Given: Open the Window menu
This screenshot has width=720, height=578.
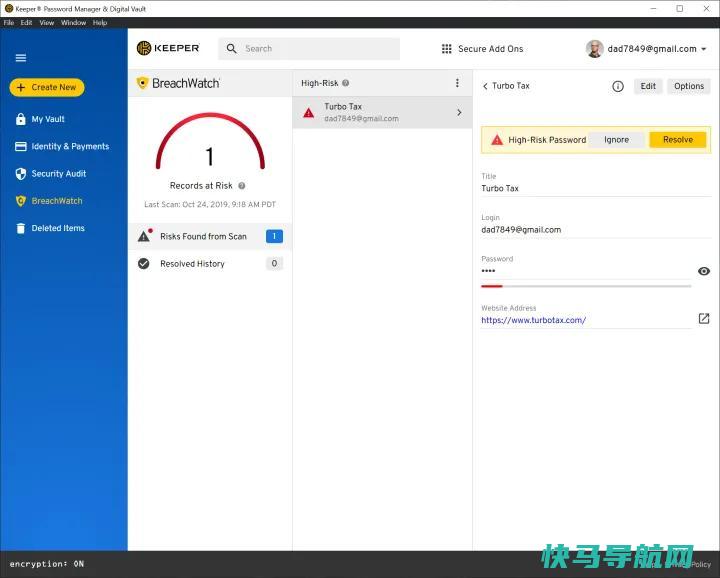Looking at the screenshot, I should [73, 22].
